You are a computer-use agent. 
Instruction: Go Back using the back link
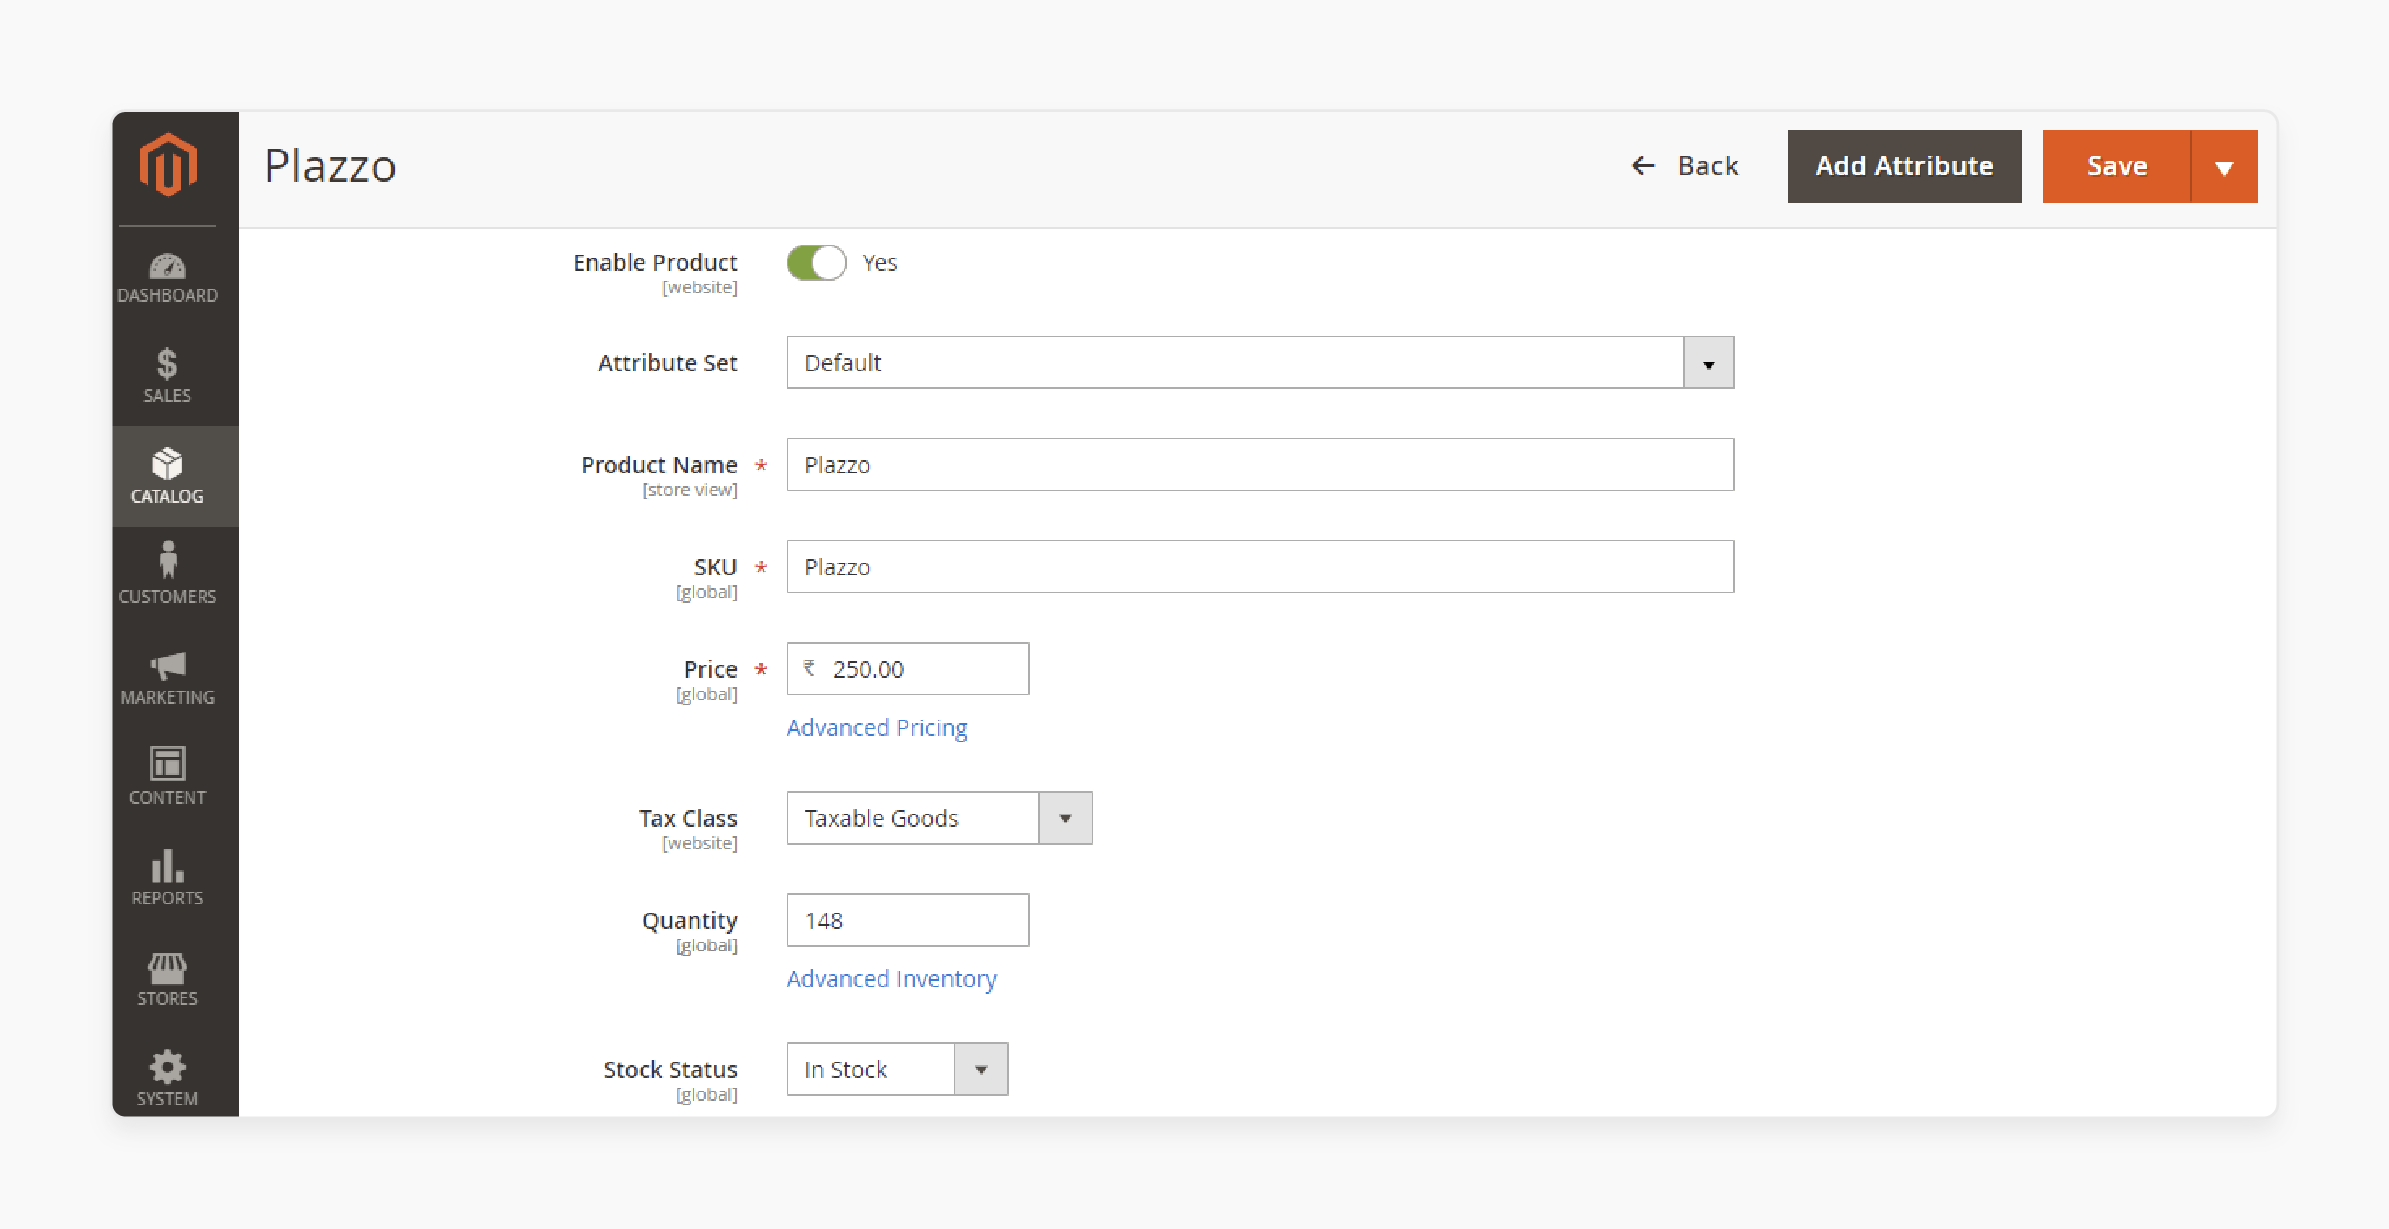coord(1685,166)
